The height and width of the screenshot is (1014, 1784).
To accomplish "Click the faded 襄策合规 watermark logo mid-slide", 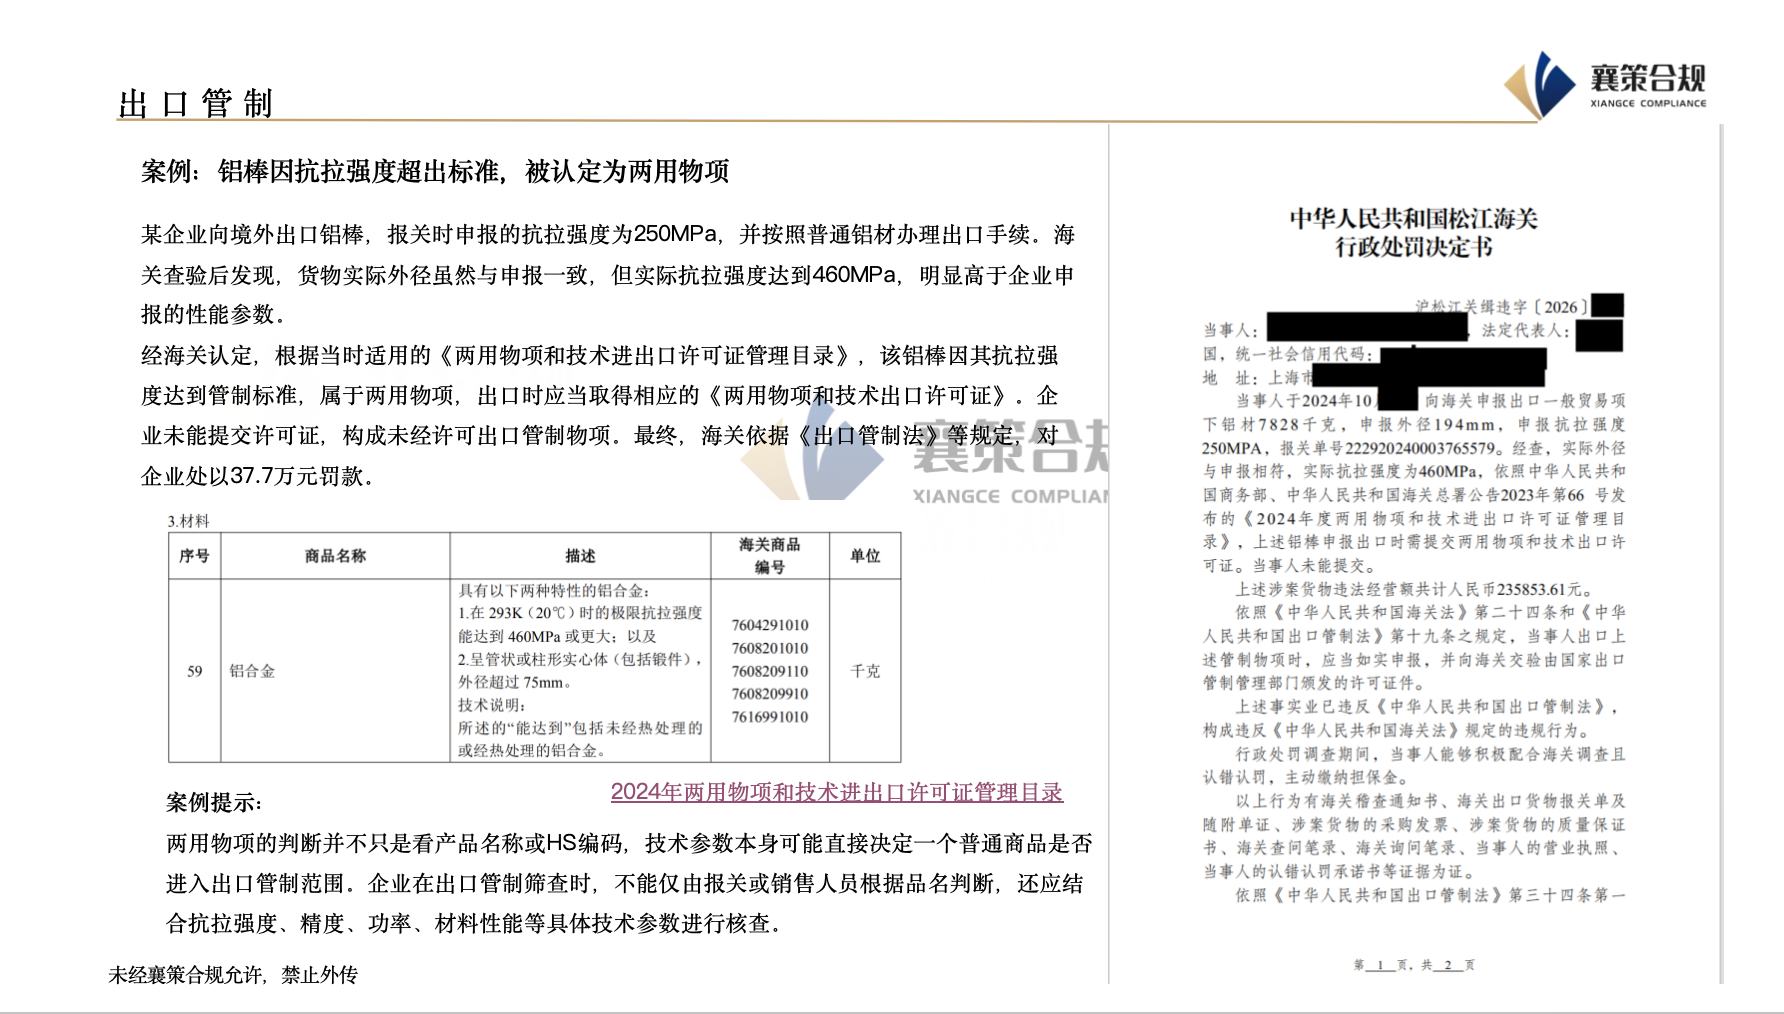I will (x=925, y=455).
